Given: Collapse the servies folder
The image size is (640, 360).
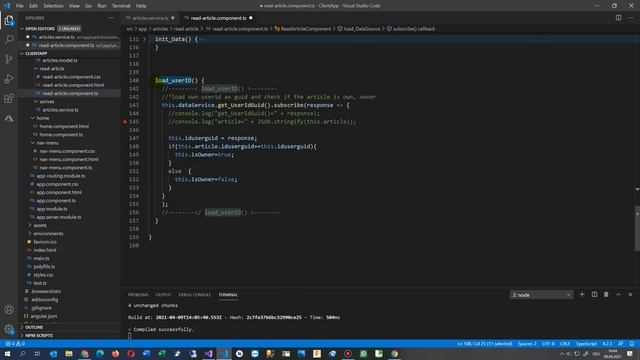Looking at the screenshot, I should pyautogui.click(x=36, y=102).
